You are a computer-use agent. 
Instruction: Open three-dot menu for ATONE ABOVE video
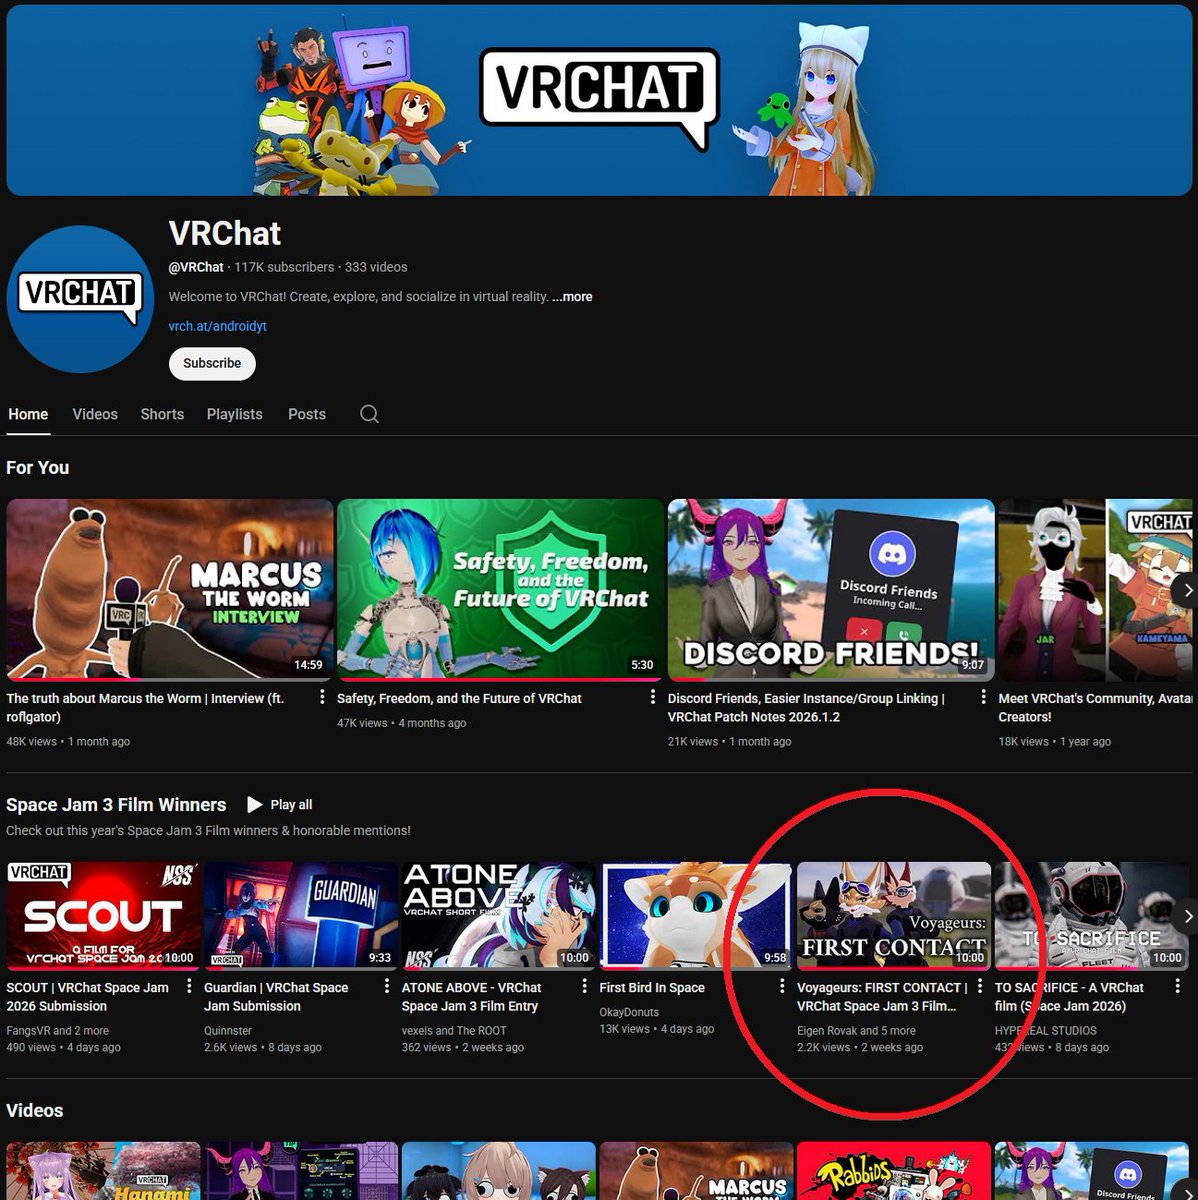point(585,987)
